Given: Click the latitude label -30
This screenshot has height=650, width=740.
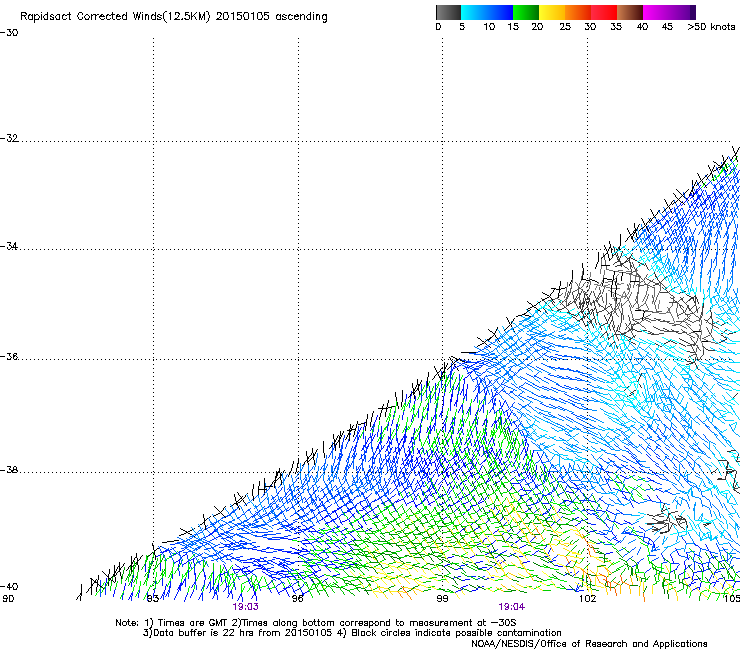Looking at the screenshot, I should 9,33.
